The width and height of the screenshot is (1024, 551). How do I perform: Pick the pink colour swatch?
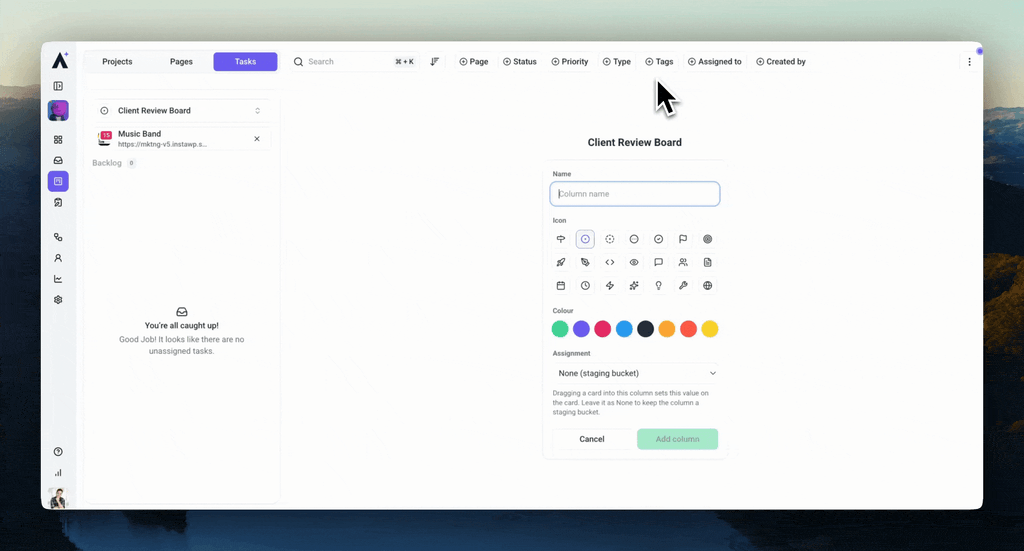(x=602, y=329)
